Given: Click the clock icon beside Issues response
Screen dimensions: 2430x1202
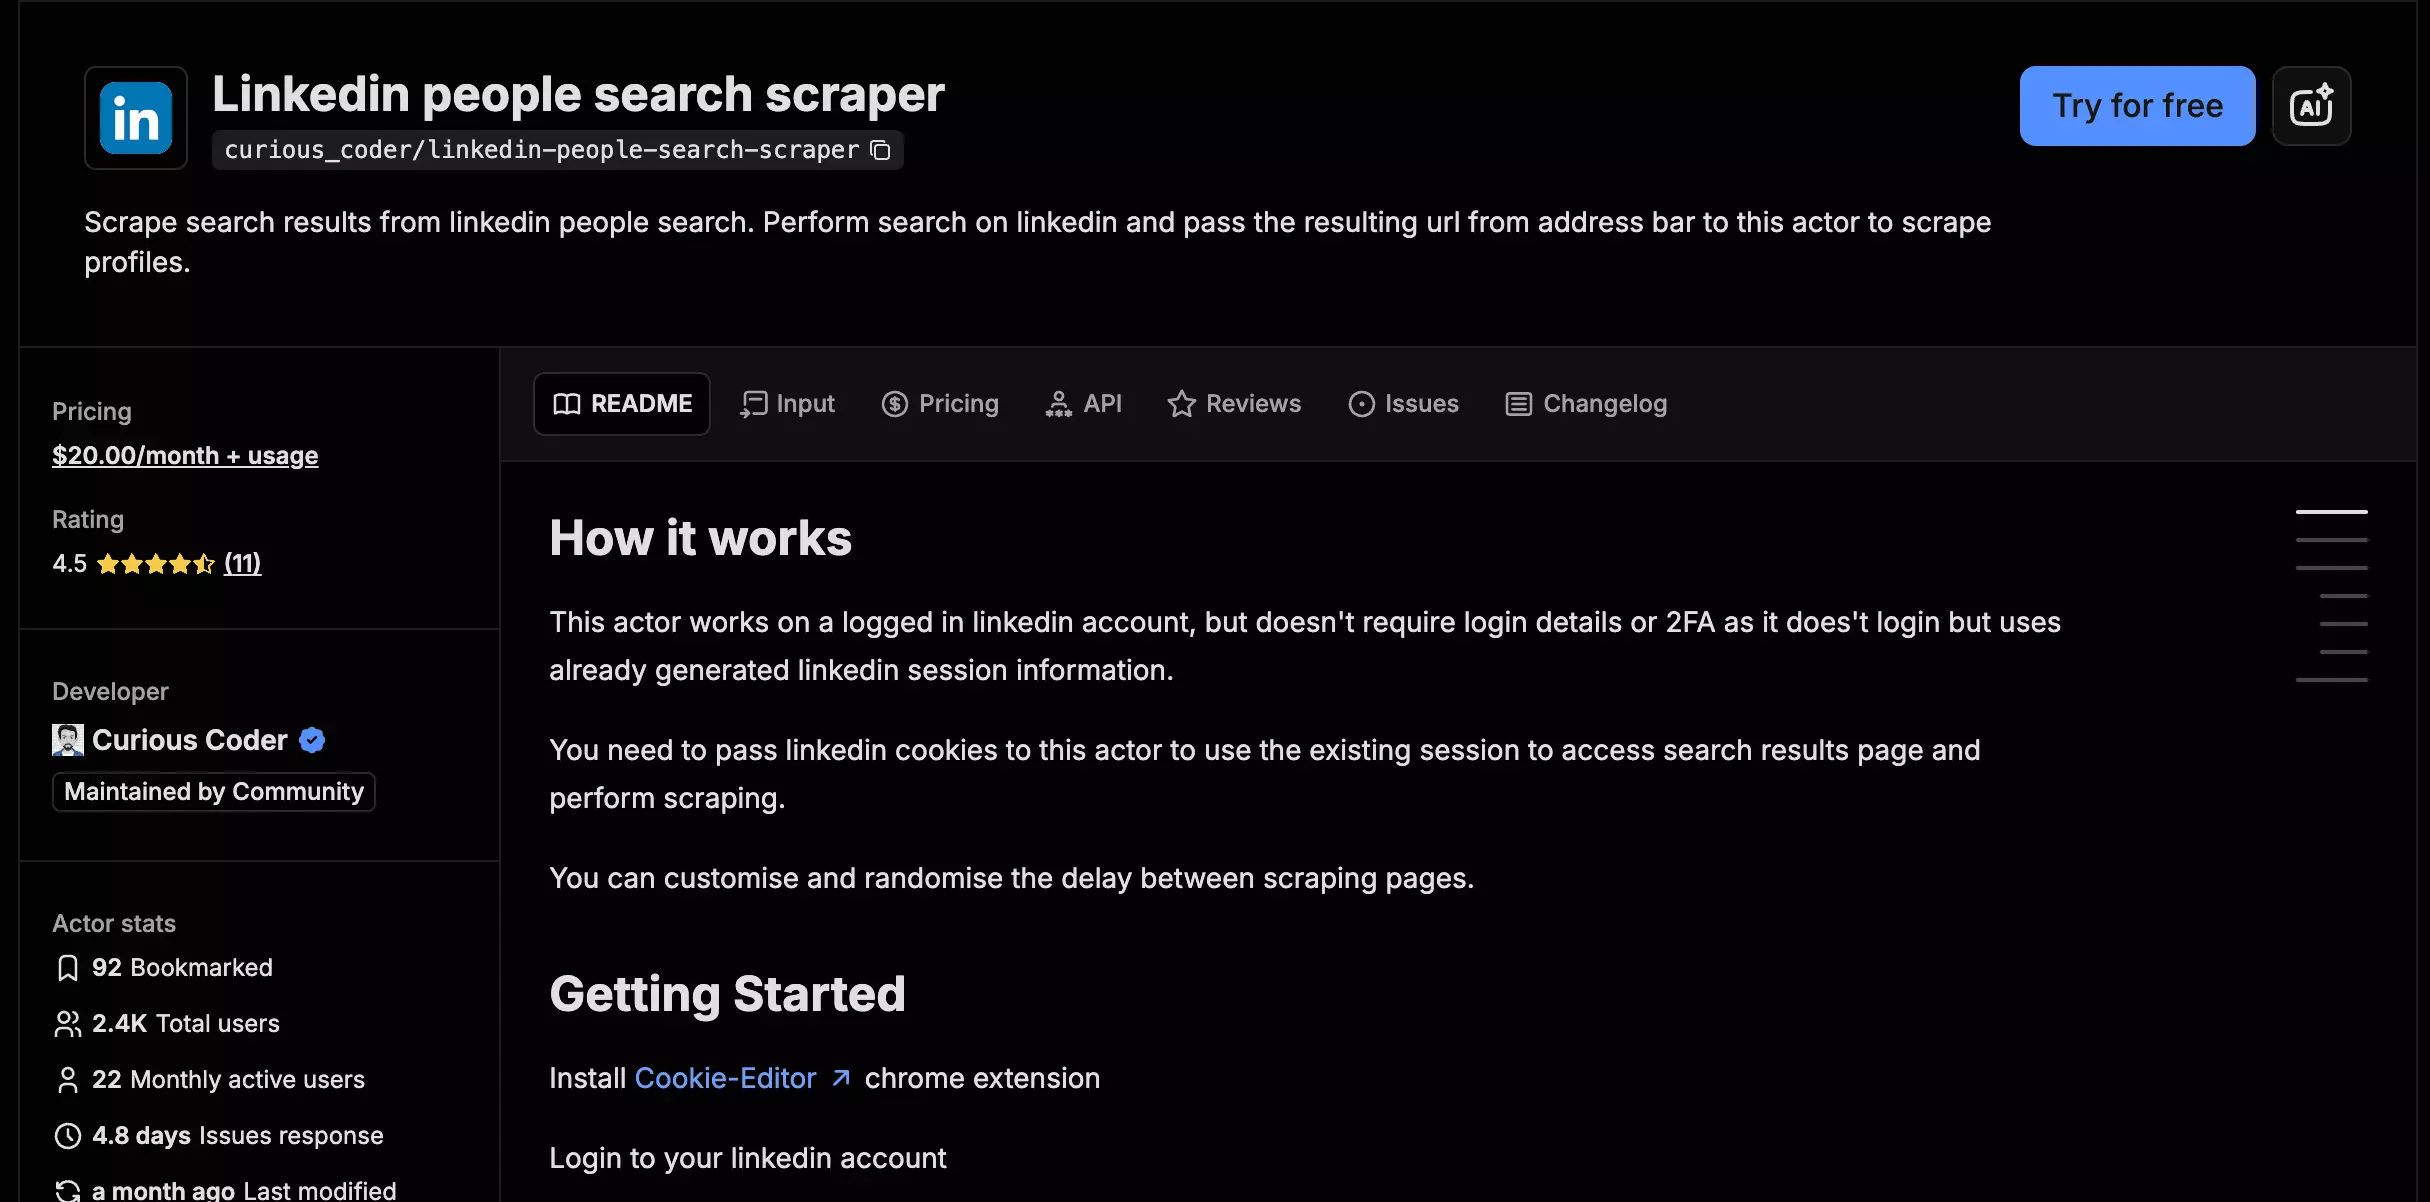Looking at the screenshot, I should point(68,1136).
